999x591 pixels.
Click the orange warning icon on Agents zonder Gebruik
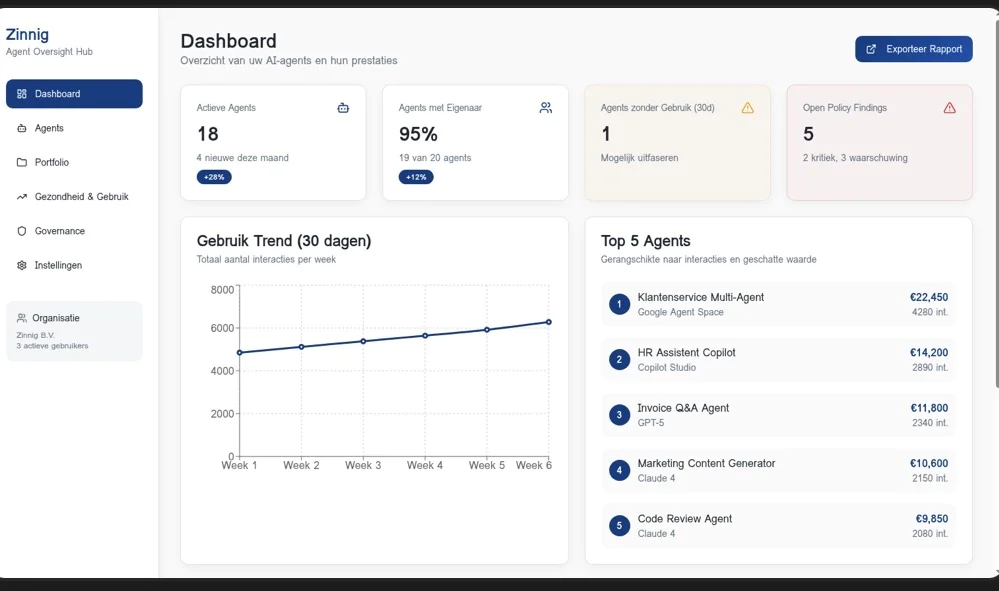(x=747, y=108)
